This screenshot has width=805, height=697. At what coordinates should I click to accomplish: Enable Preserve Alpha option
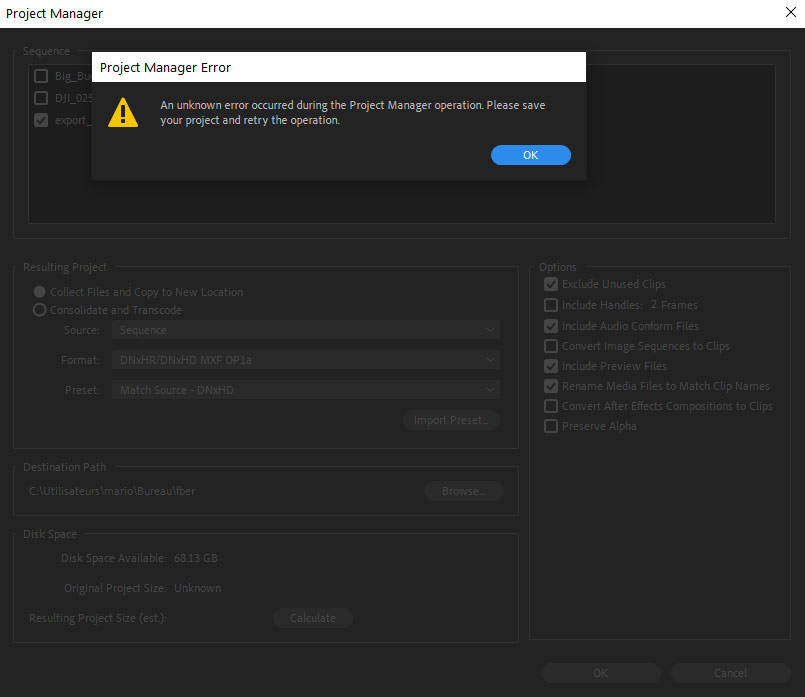[551, 425]
